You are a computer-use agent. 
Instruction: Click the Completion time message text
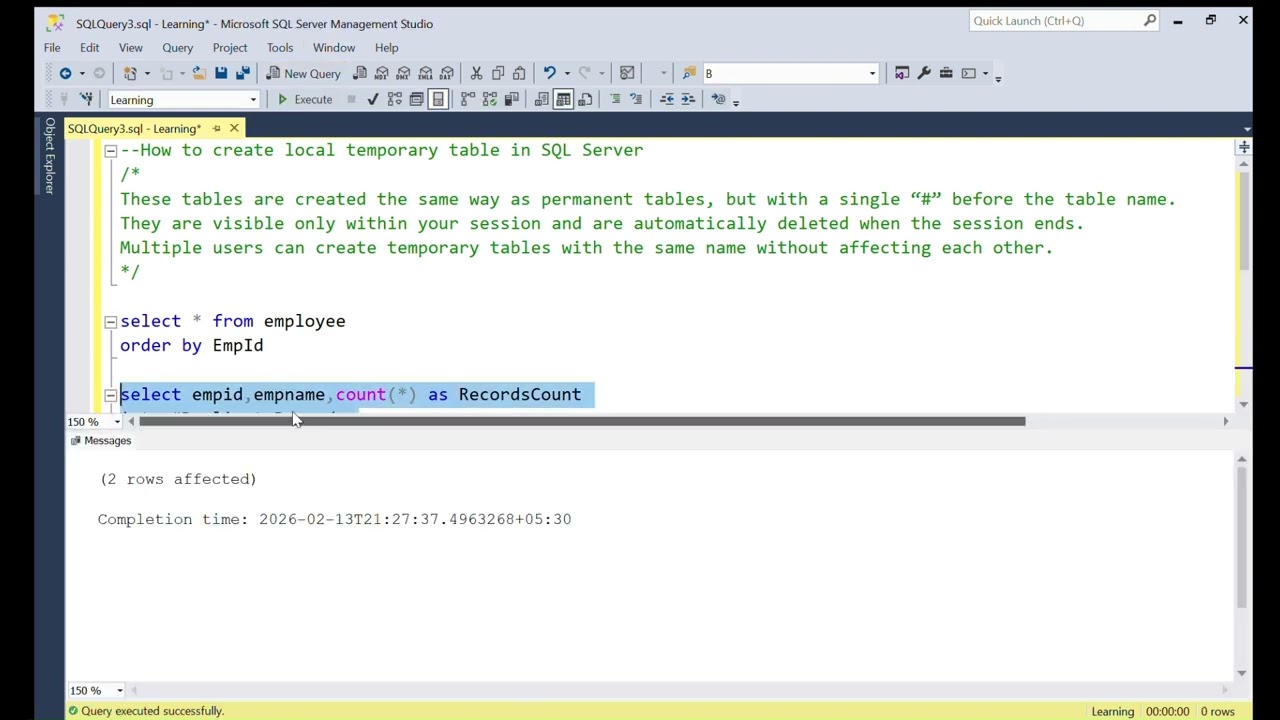[x=334, y=520]
